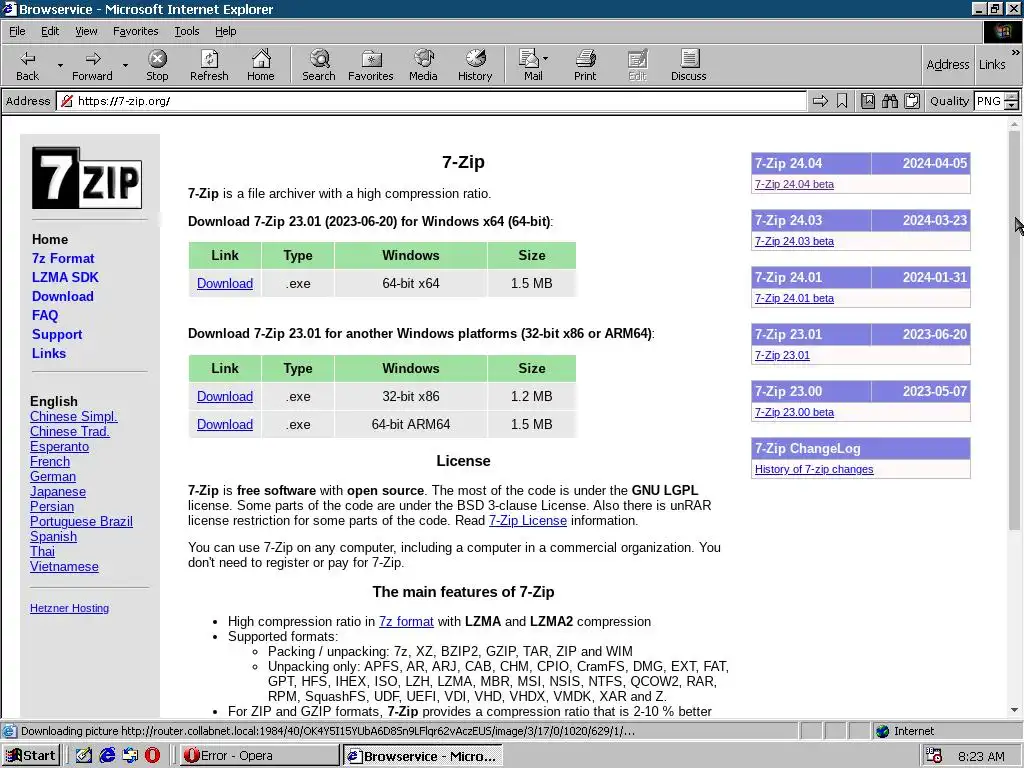Viewport: 1024px width, 768px height.
Task: Click the vertical scrollbar up arrow
Action: [x=1014, y=125]
